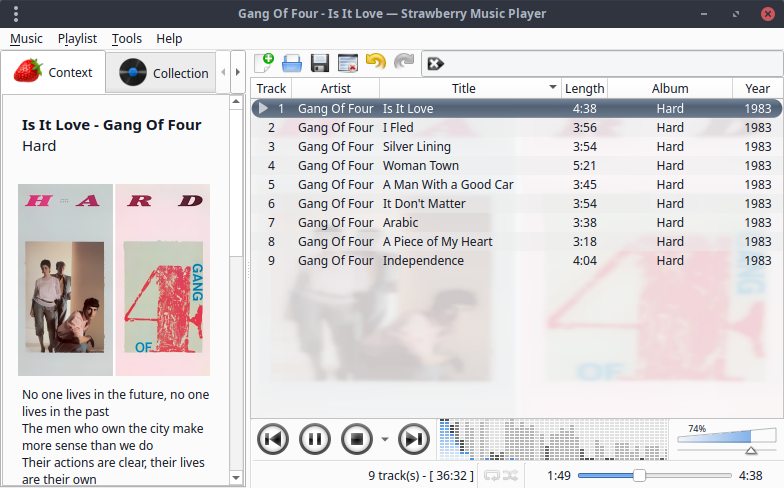The width and height of the screenshot is (784, 488).
Task: Open the Playlist menu
Action: point(77,38)
